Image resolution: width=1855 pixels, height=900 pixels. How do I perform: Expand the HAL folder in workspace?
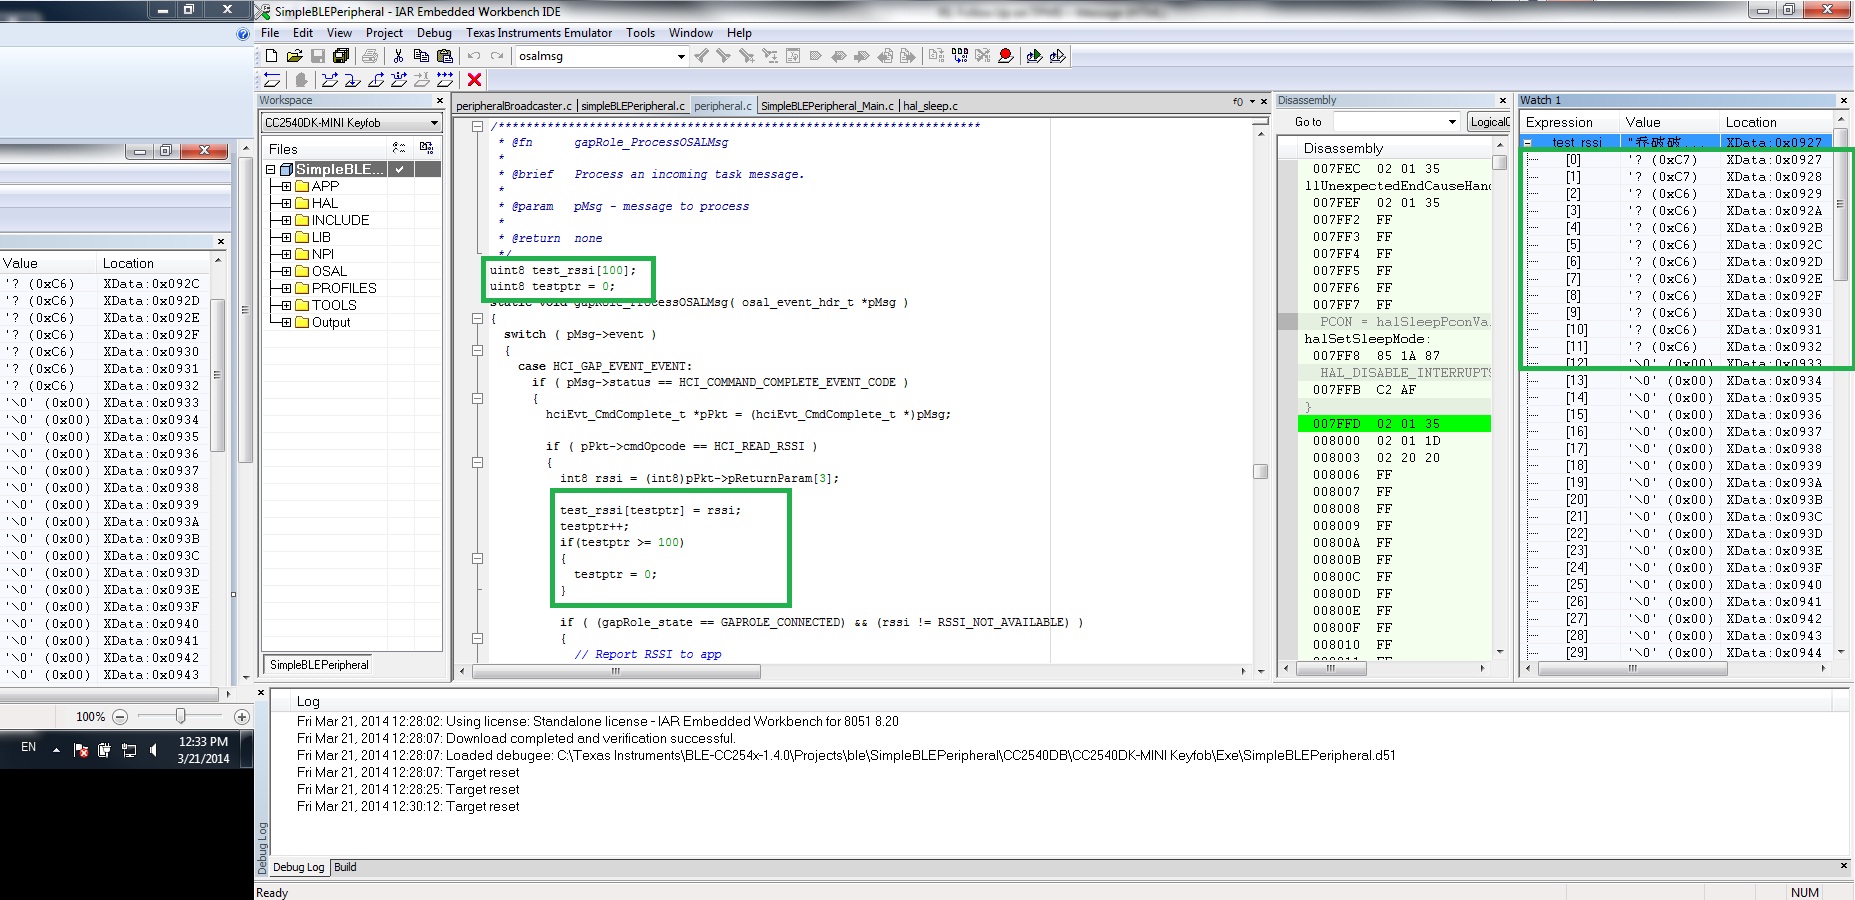coord(286,203)
